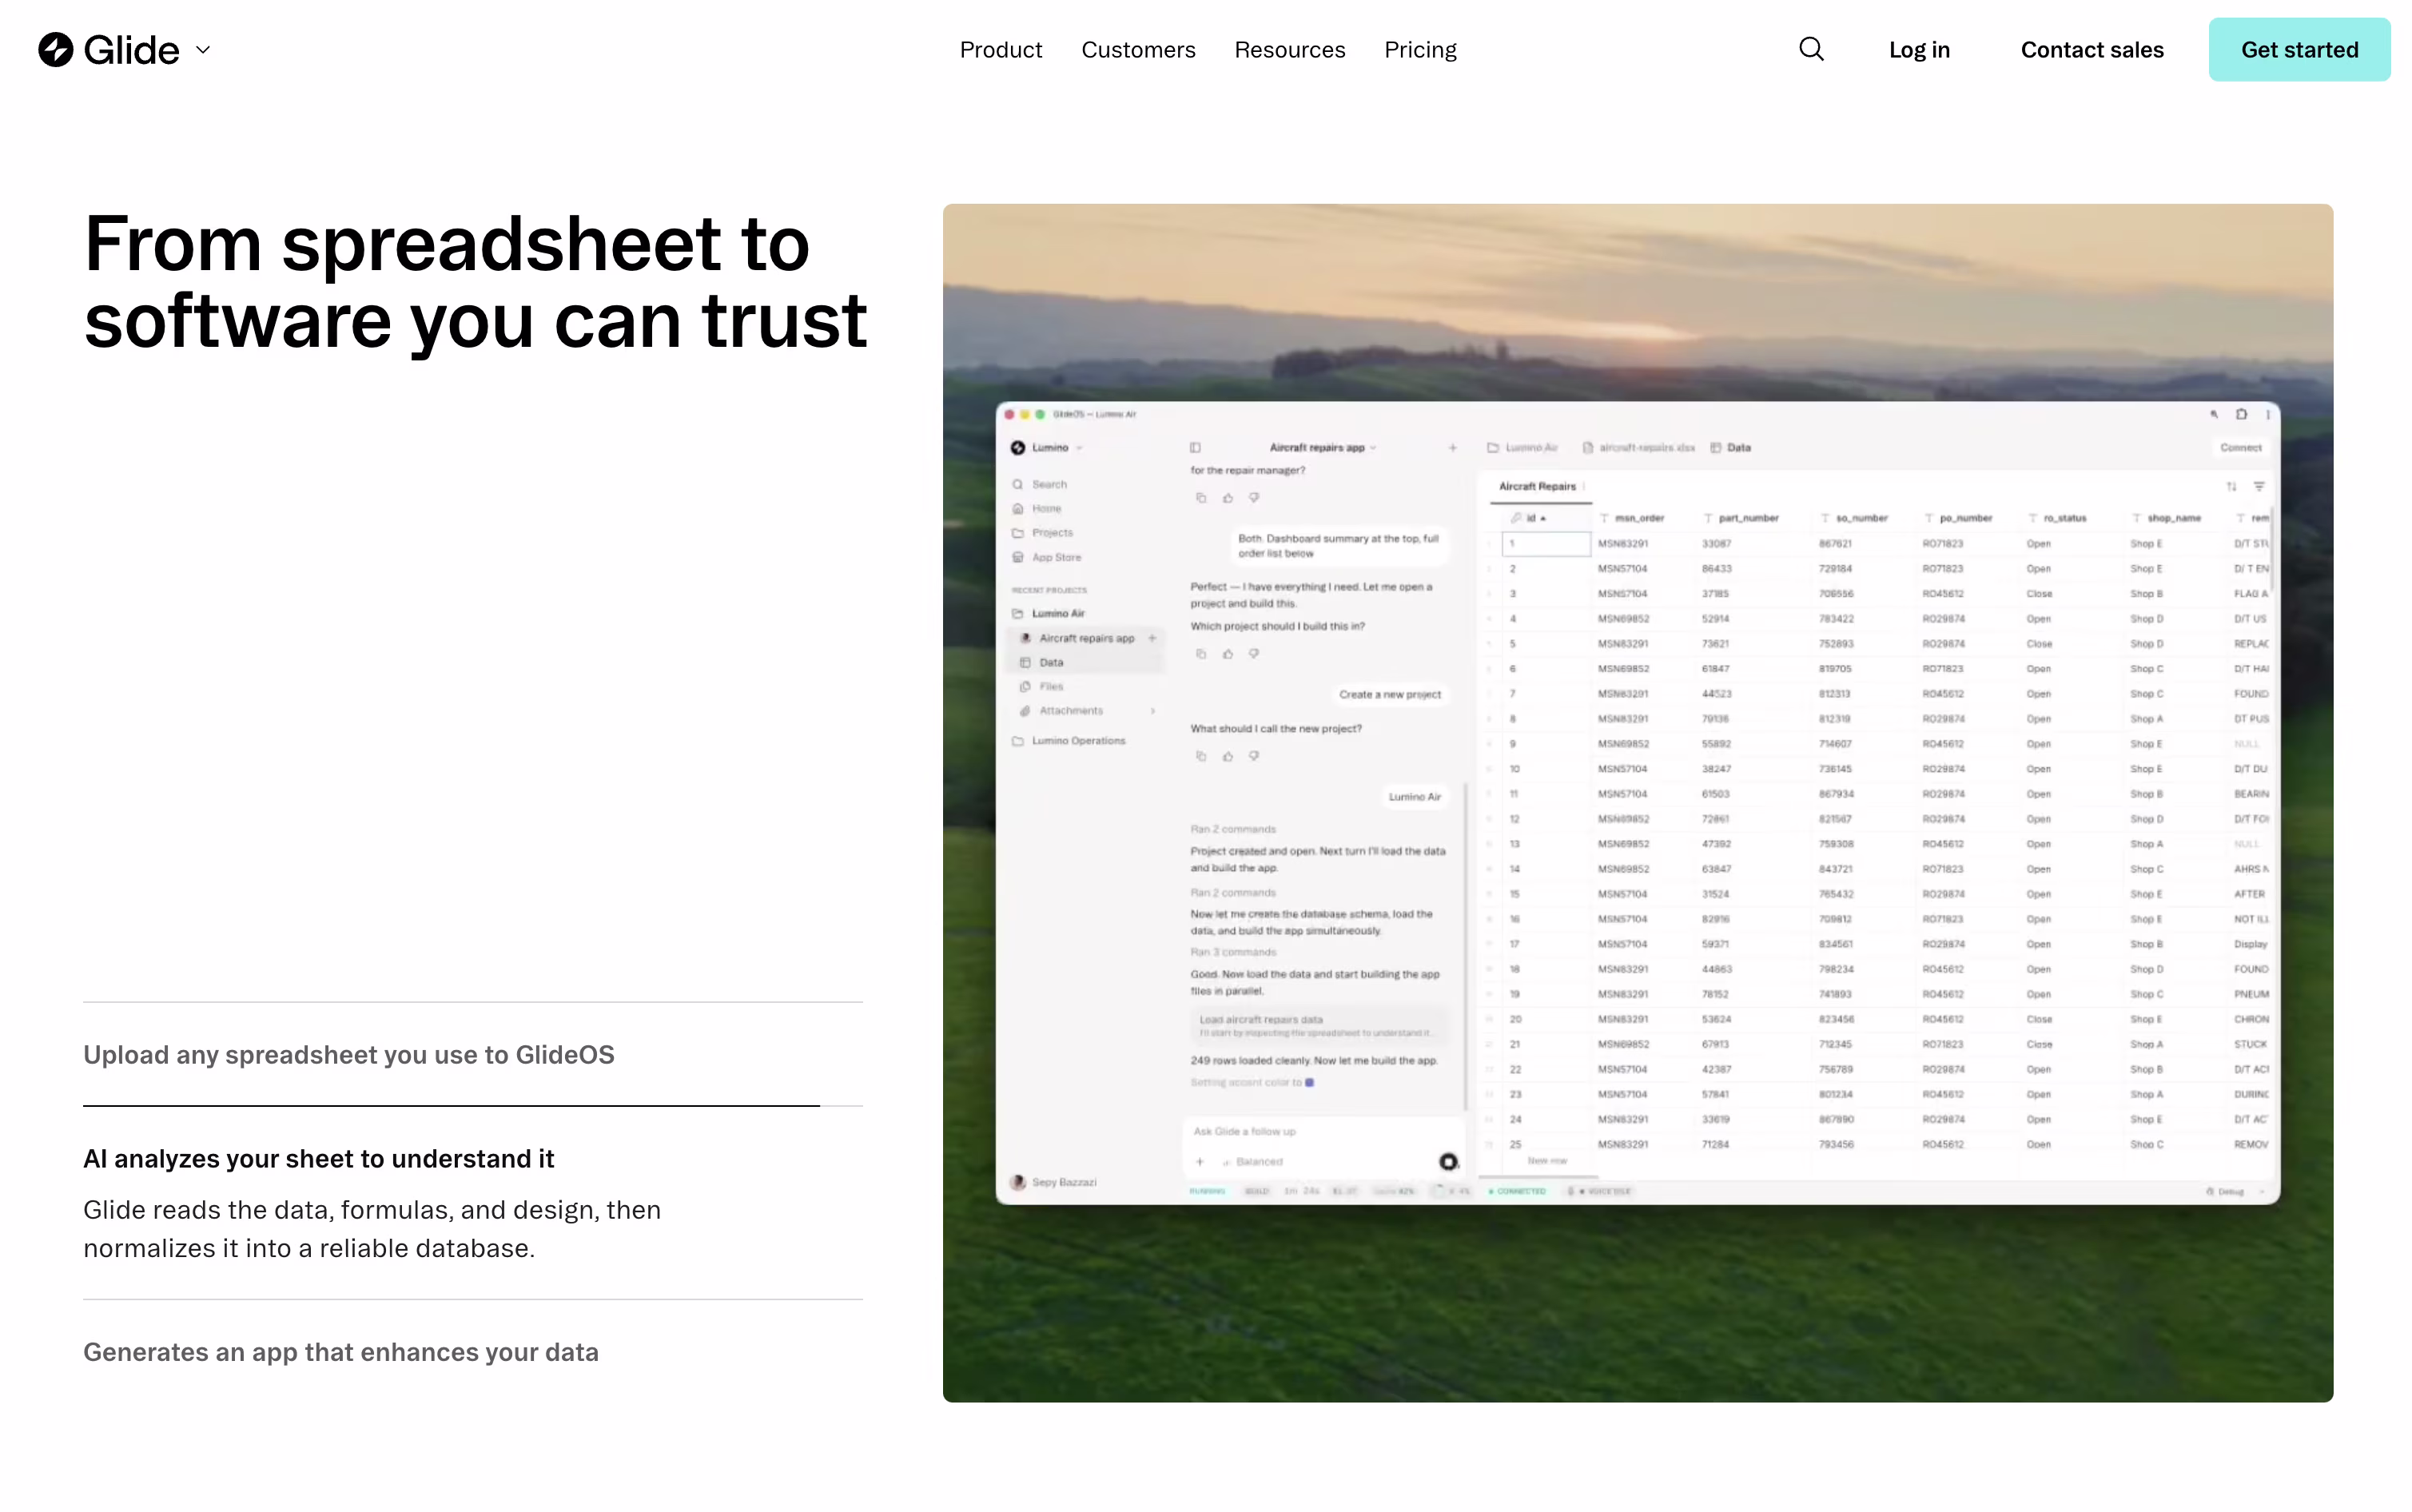Copy "What should I call the new project?" message

(1201, 756)
